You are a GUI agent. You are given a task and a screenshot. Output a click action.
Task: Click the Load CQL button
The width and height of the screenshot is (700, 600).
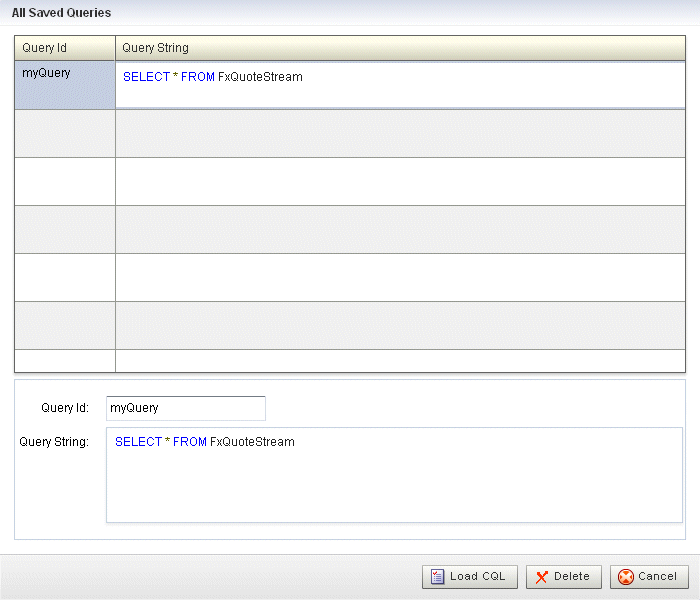470,577
